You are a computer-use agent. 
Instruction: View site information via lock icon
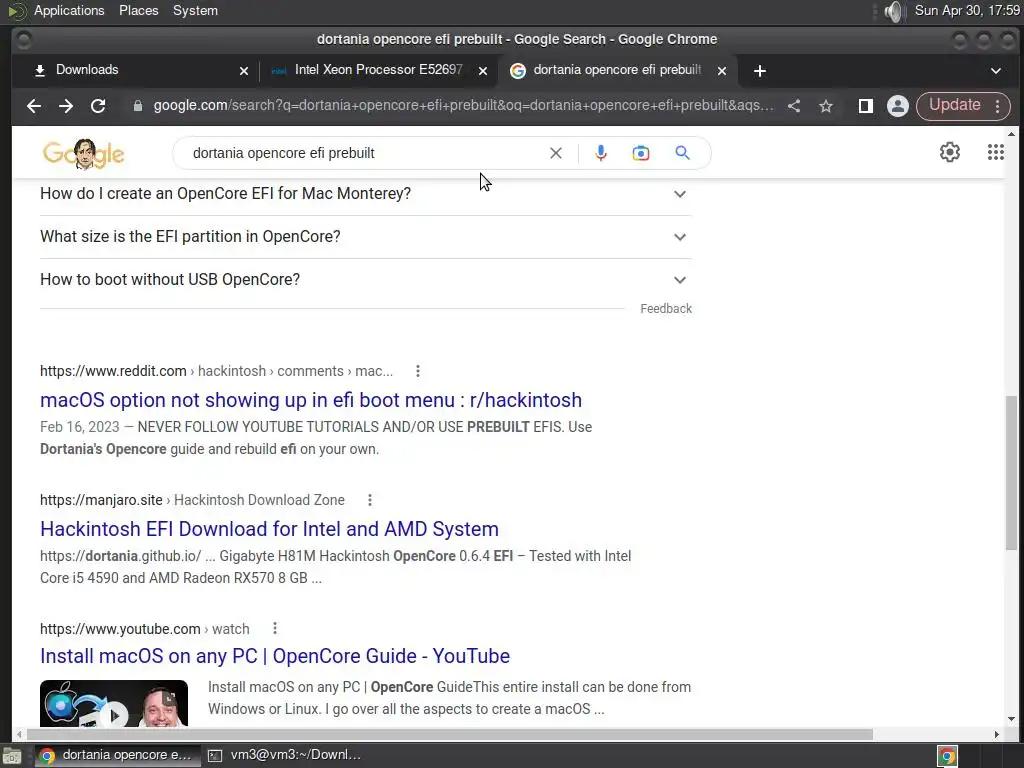(138, 106)
